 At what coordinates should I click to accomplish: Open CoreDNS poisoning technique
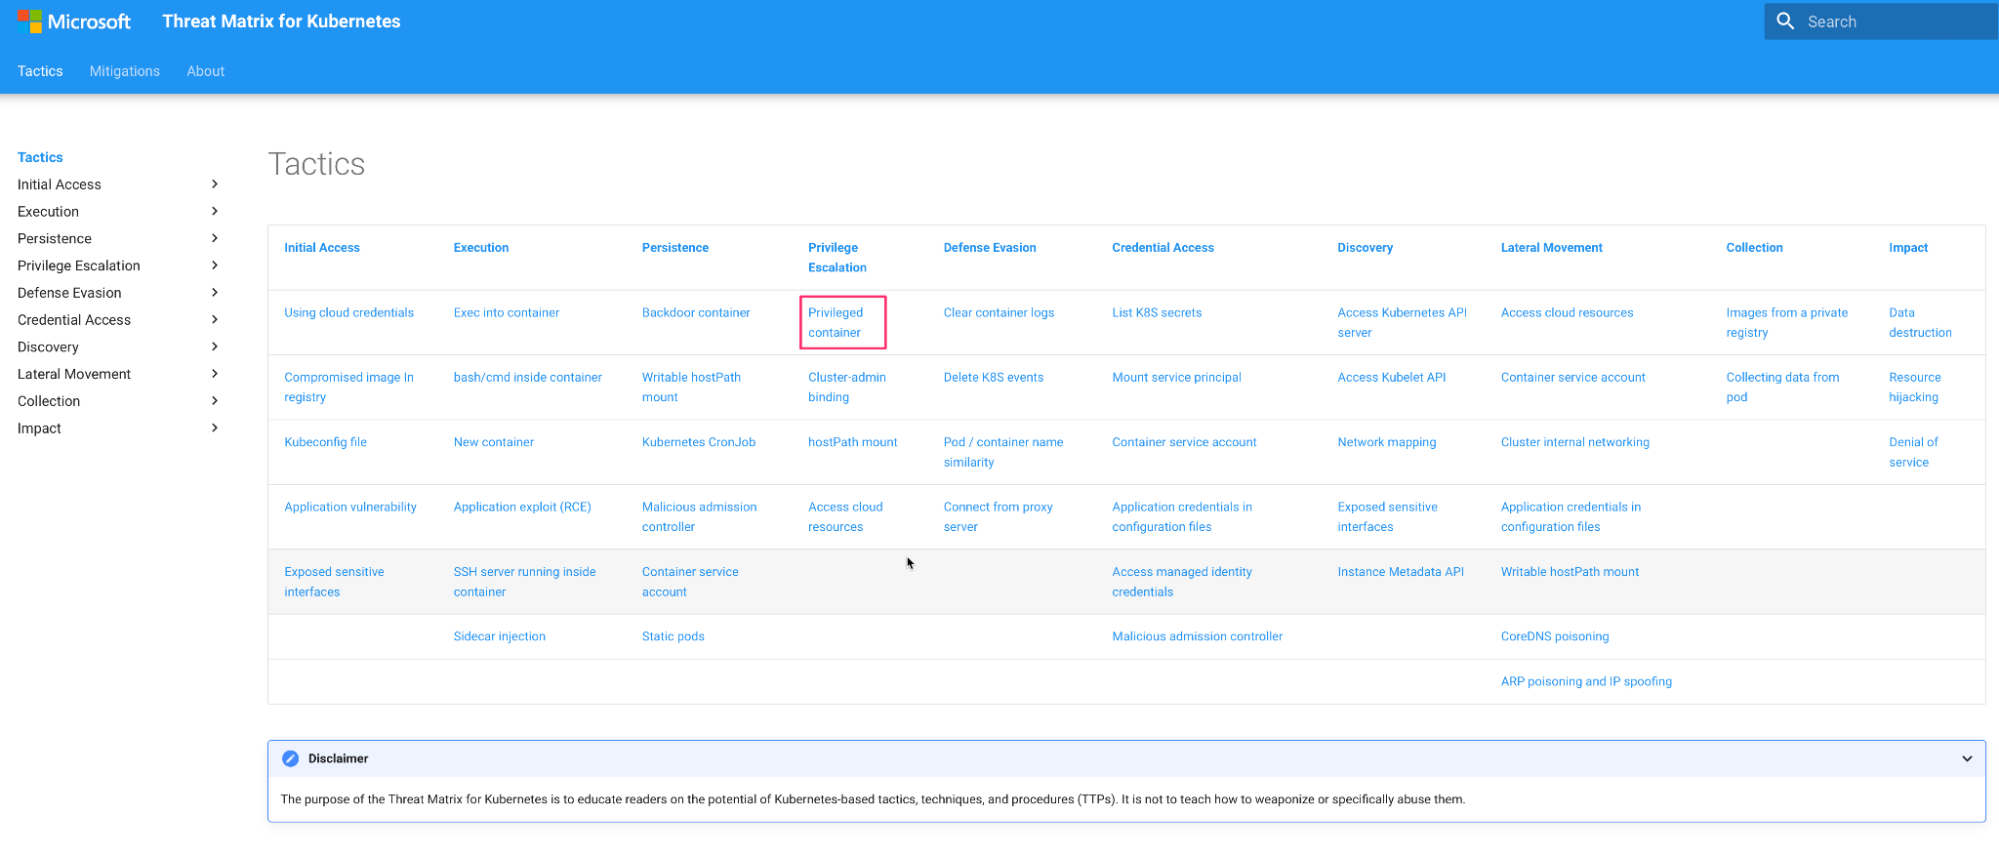pyautogui.click(x=1554, y=637)
